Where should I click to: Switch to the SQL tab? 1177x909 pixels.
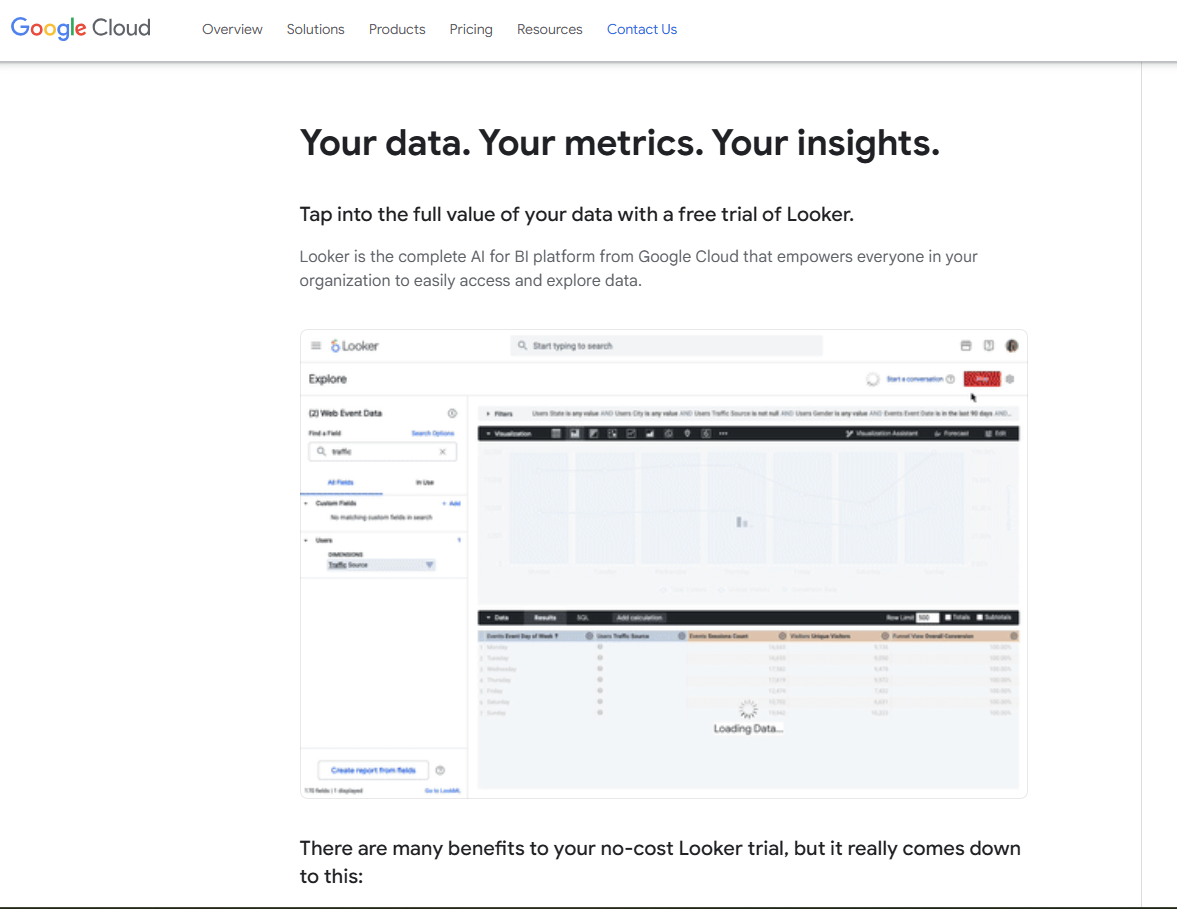tap(582, 618)
